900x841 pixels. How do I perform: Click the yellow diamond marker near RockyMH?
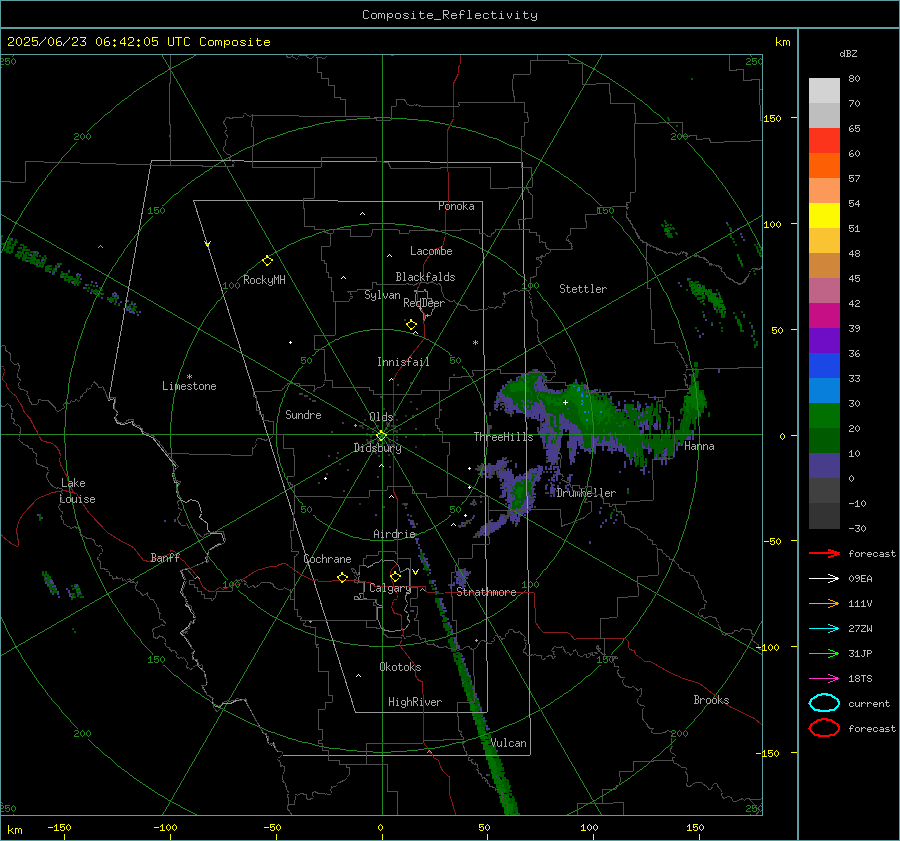(x=267, y=261)
